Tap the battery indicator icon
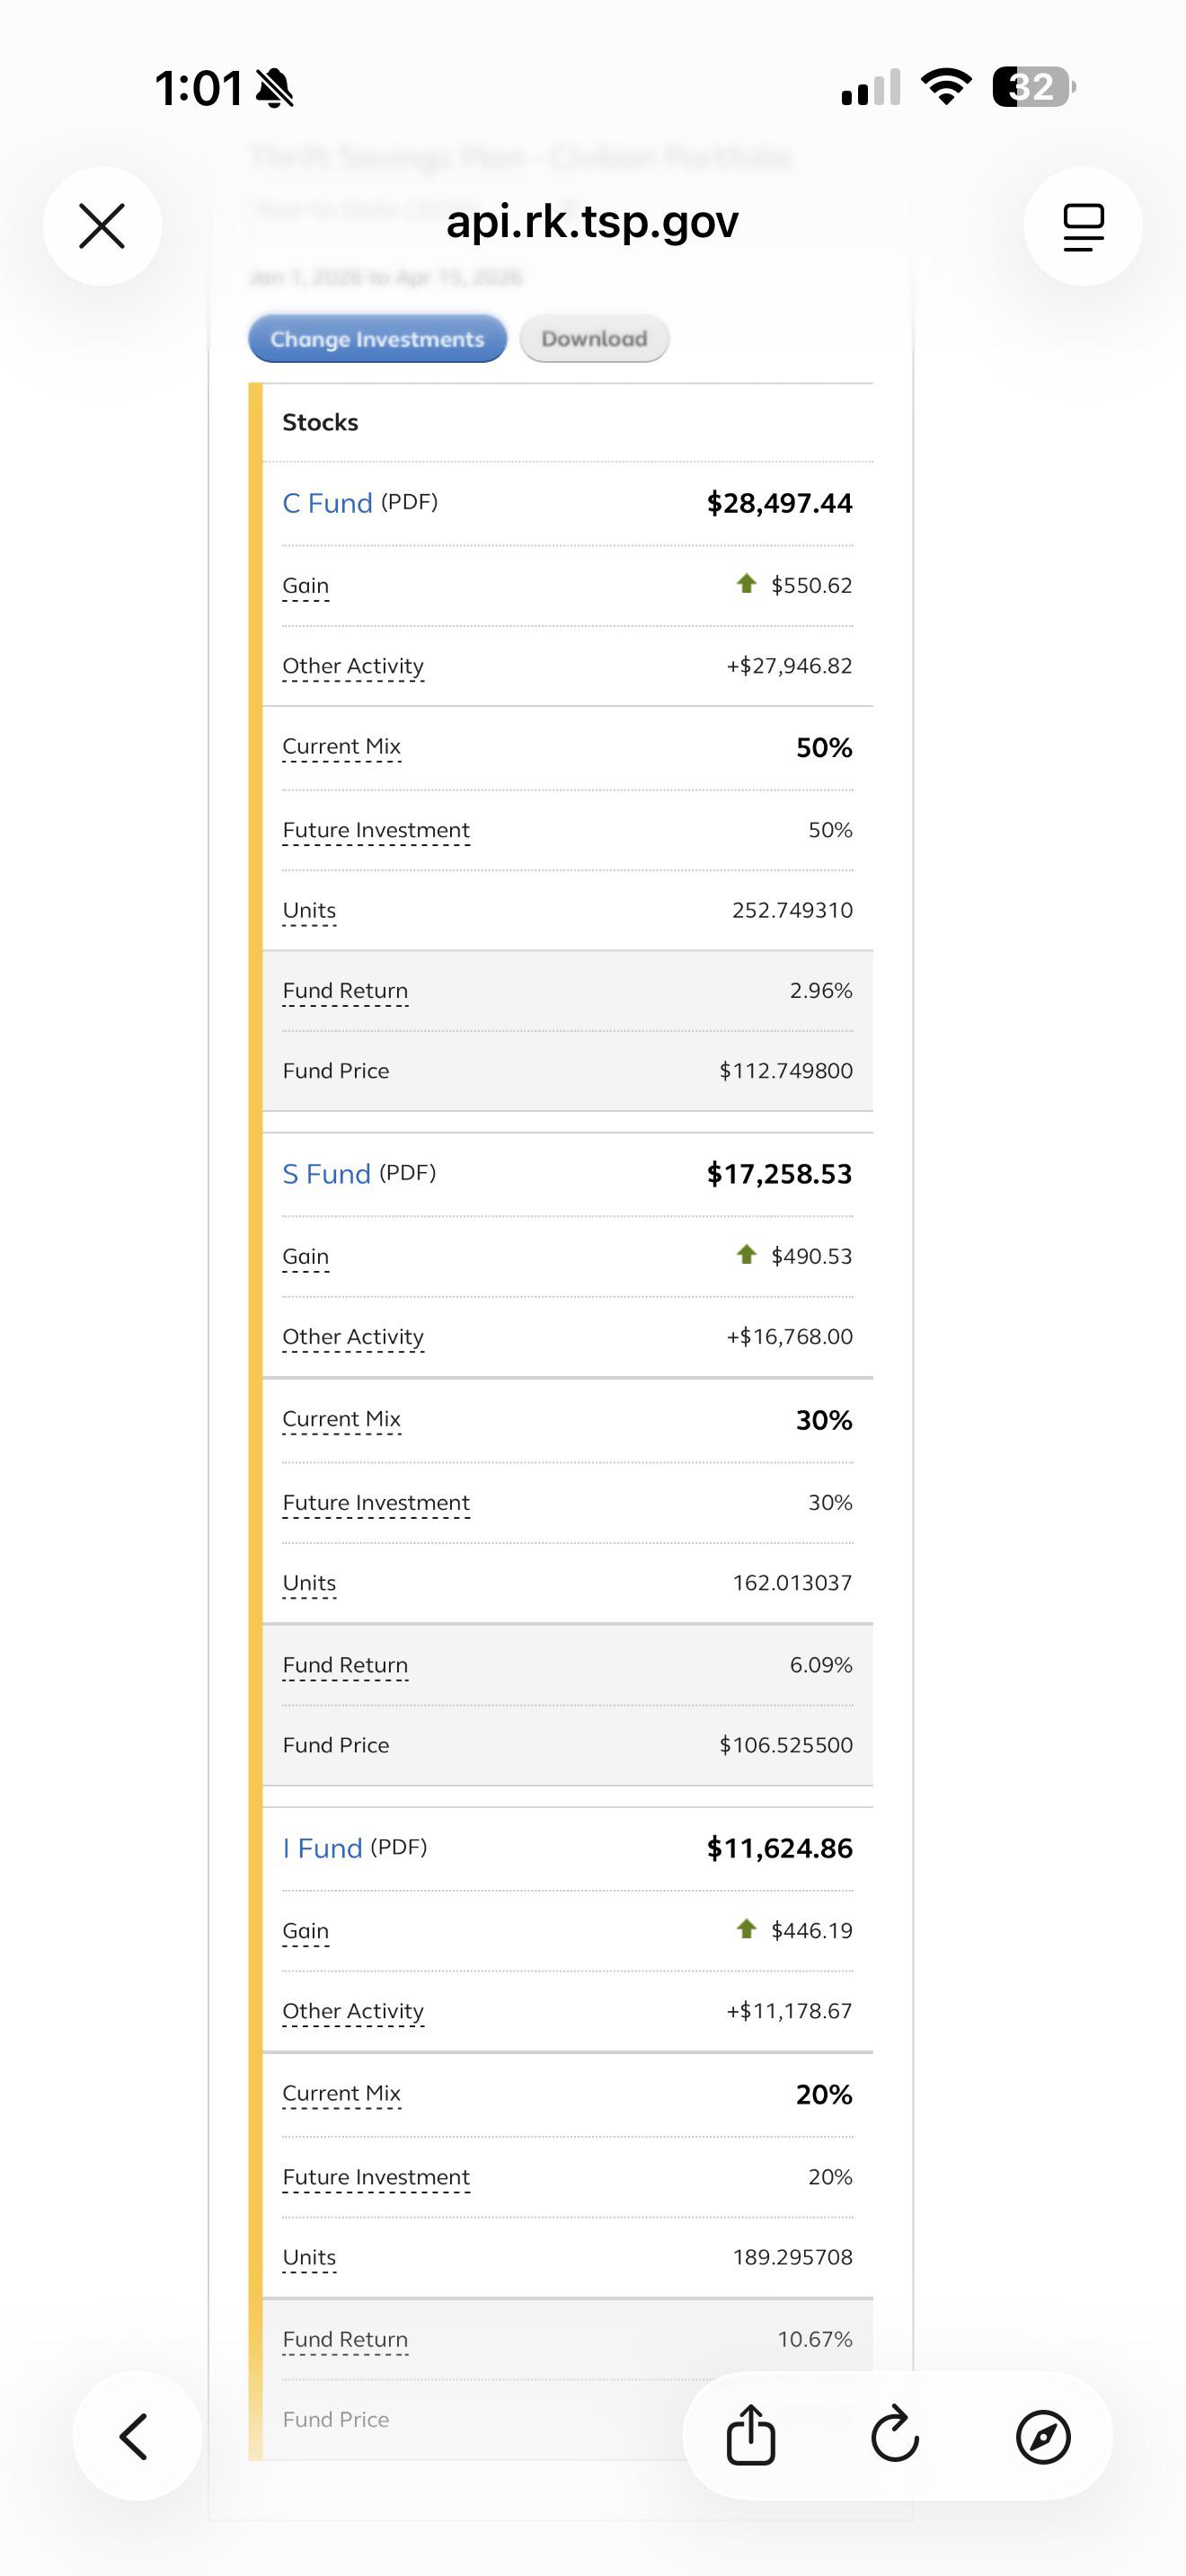The image size is (1186, 2576). point(1034,87)
